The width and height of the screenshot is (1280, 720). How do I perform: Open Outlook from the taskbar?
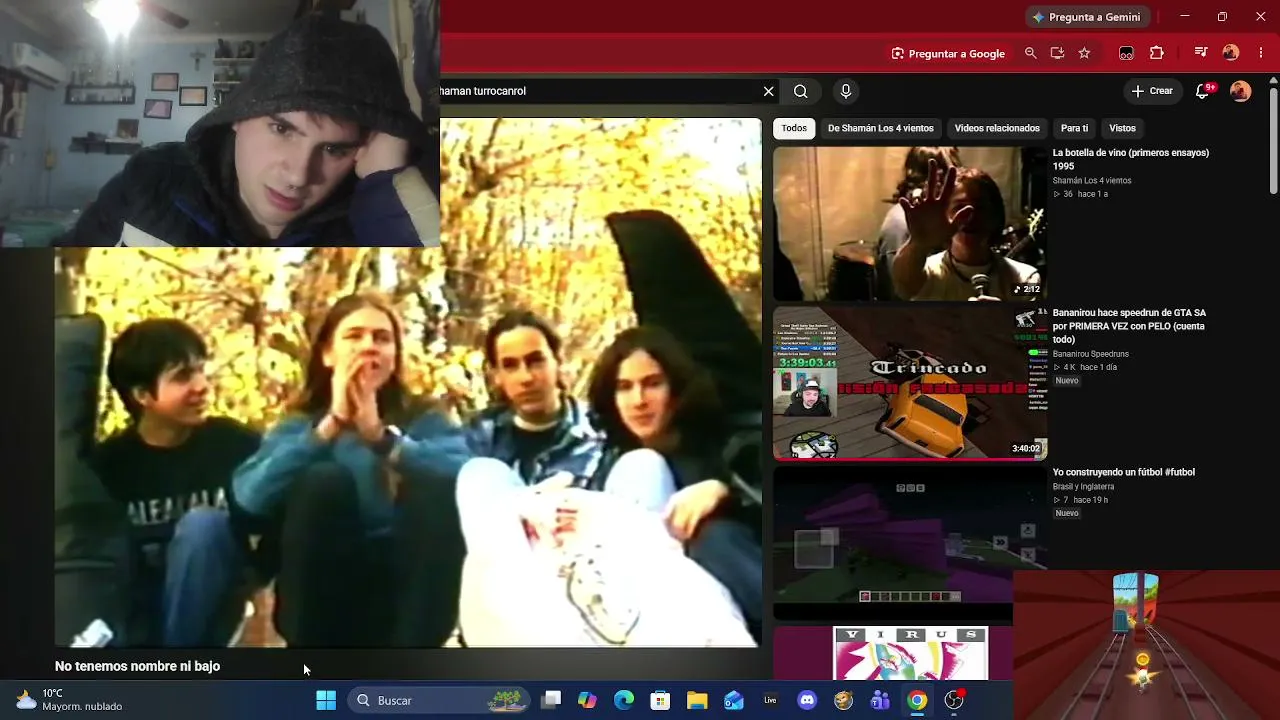point(734,700)
